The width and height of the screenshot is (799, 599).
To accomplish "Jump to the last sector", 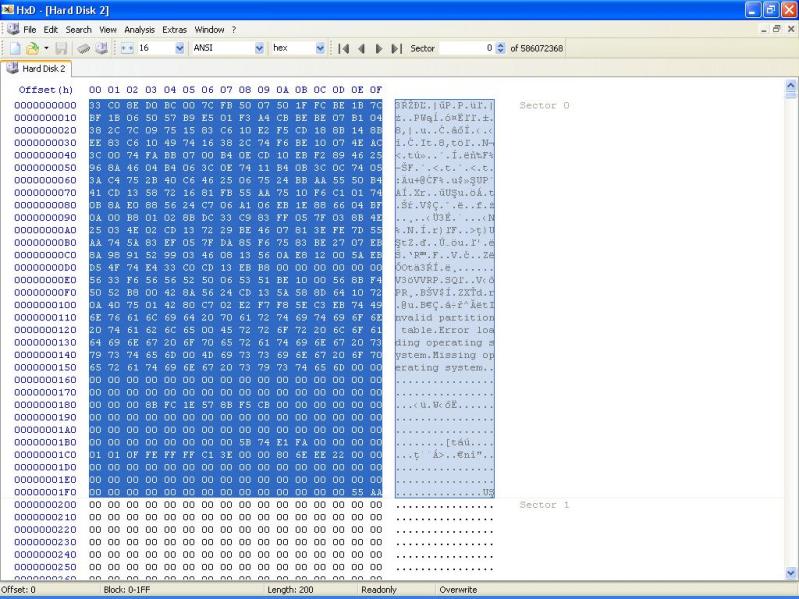I will point(396,48).
